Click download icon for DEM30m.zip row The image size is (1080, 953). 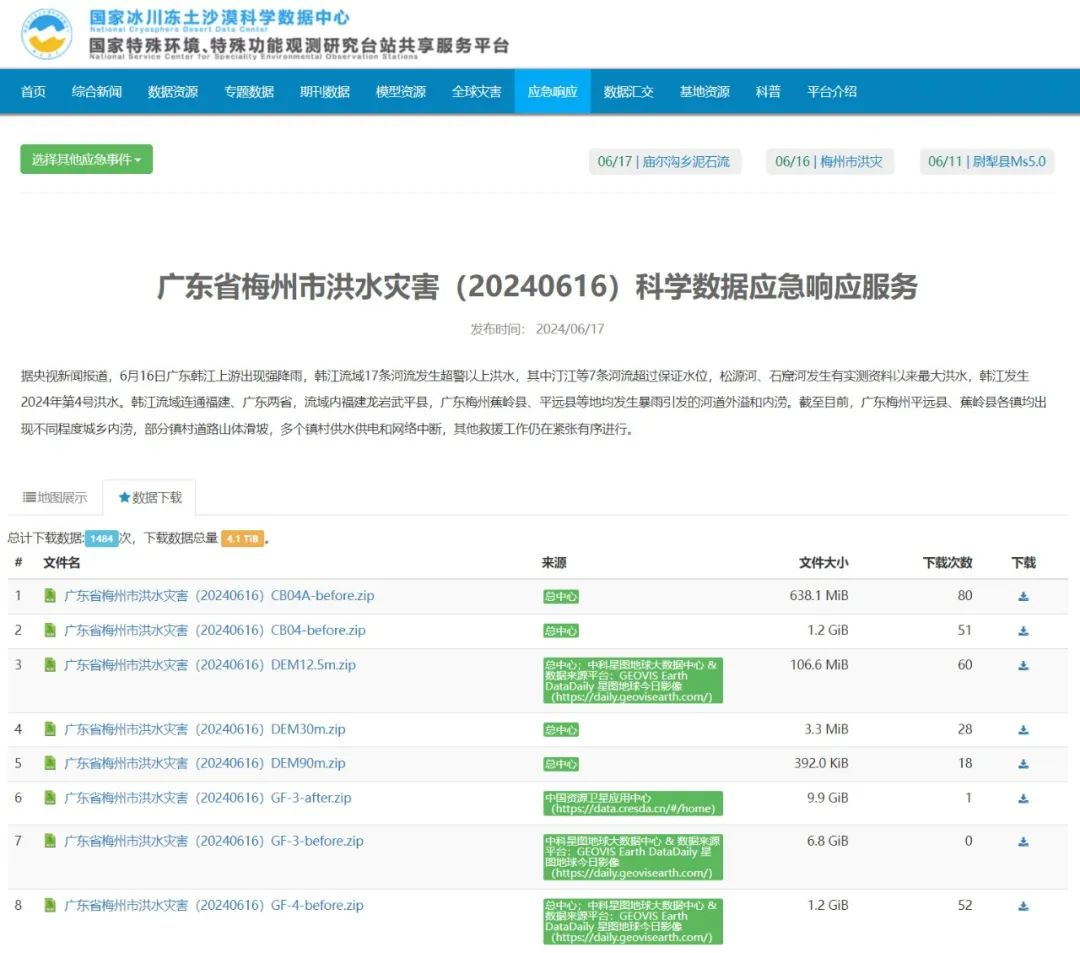tap(1023, 730)
